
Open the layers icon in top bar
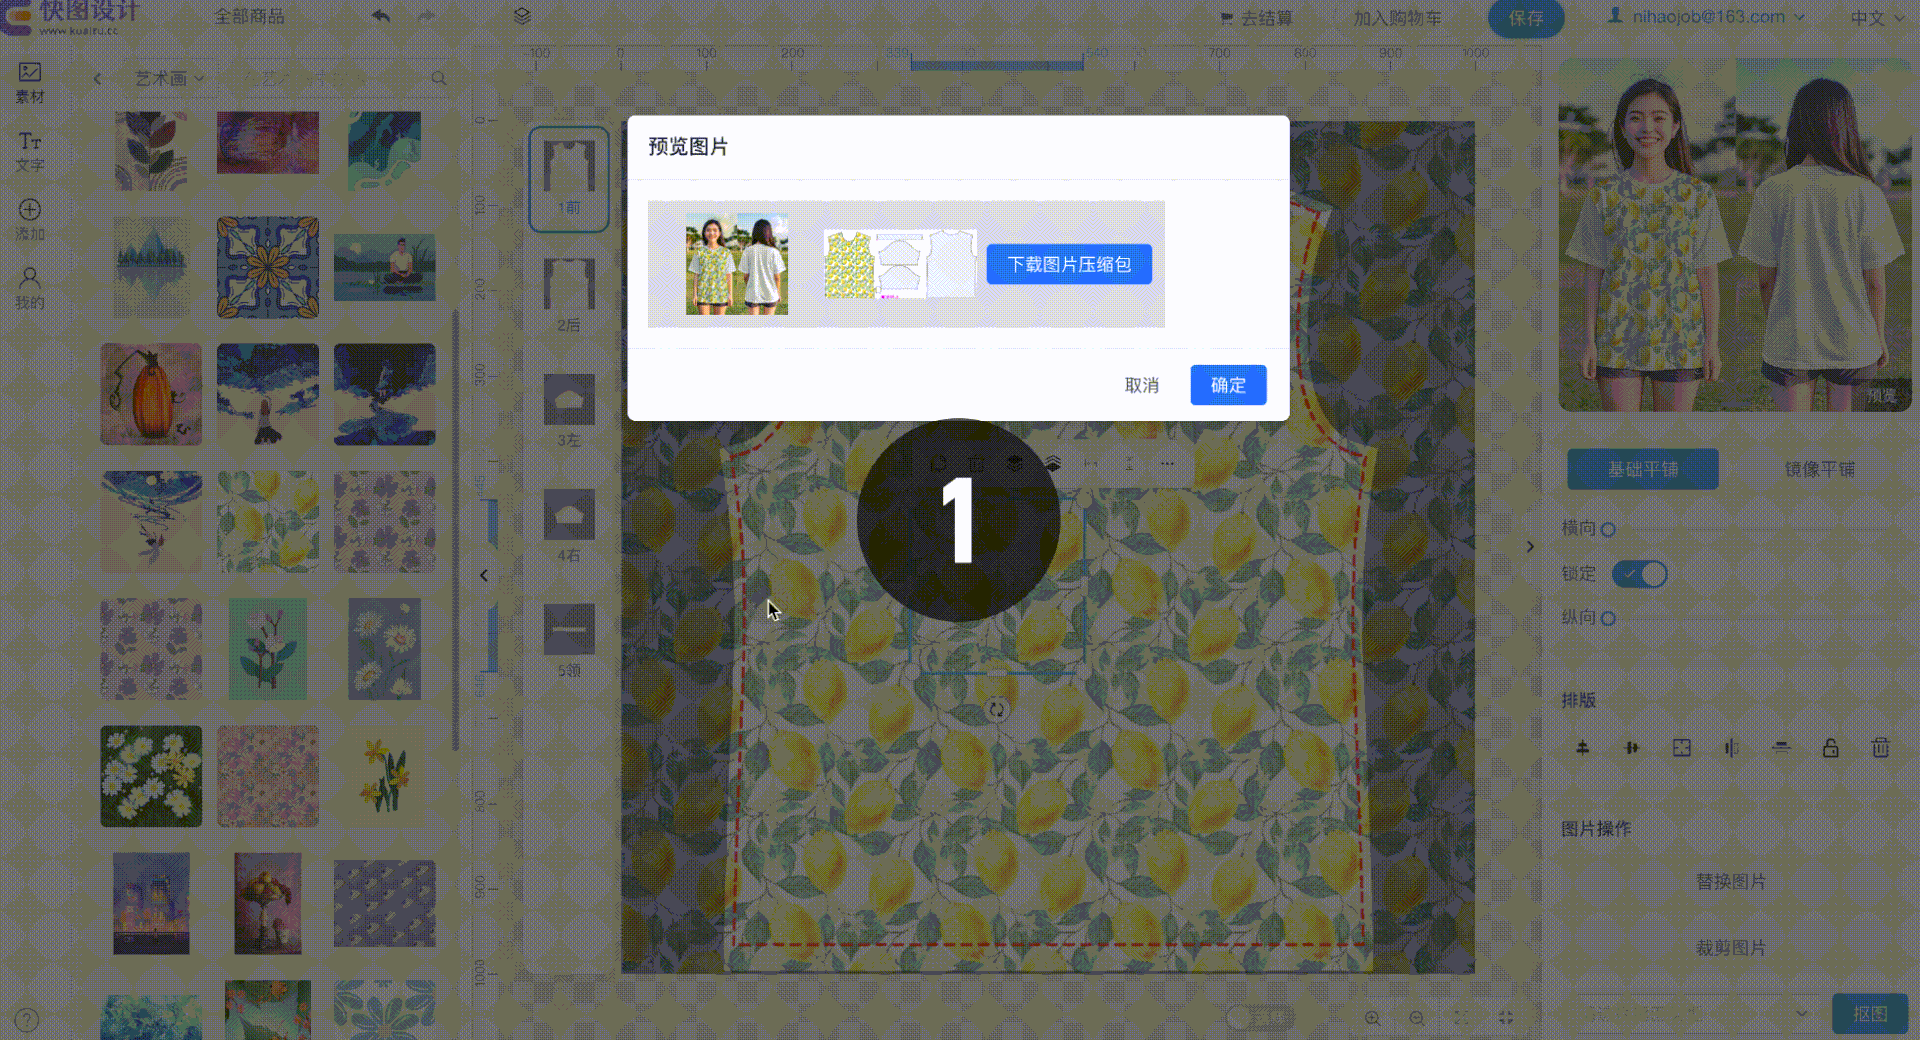pyautogui.click(x=522, y=17)
